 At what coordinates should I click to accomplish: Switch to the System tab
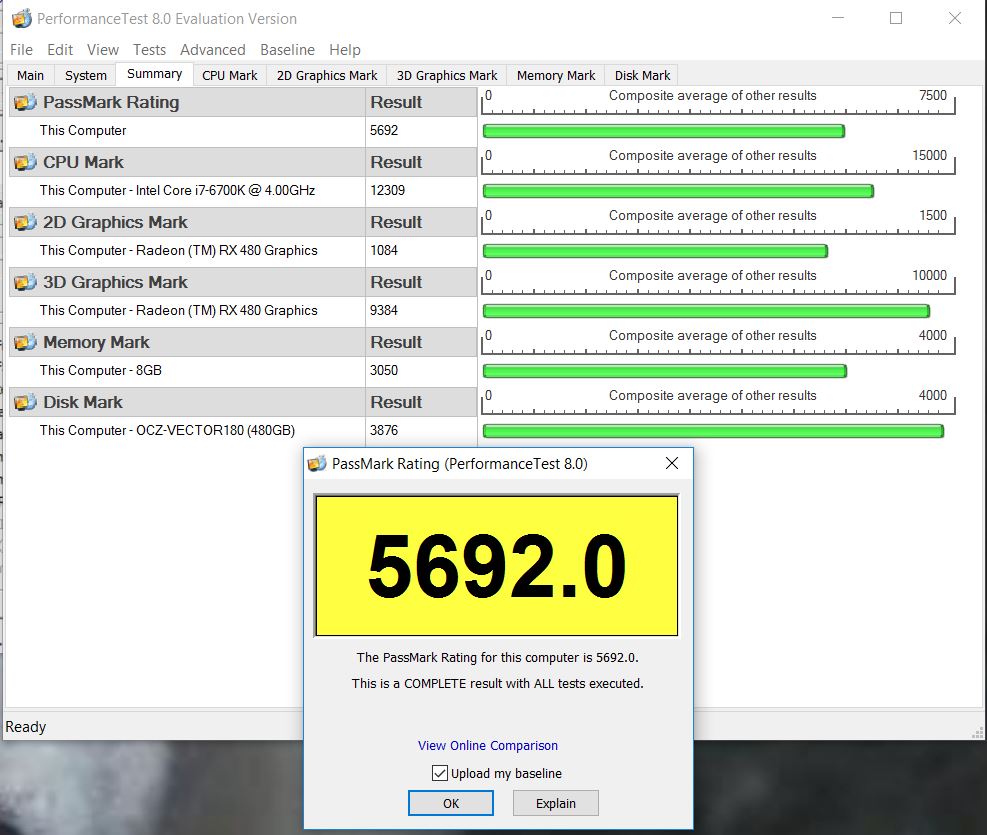[86, 76]
